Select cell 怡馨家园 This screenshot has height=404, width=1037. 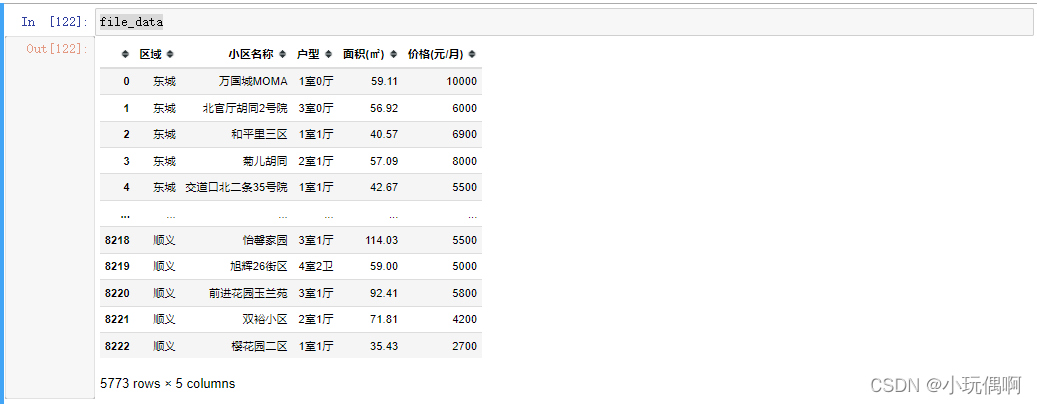(265, 240)
